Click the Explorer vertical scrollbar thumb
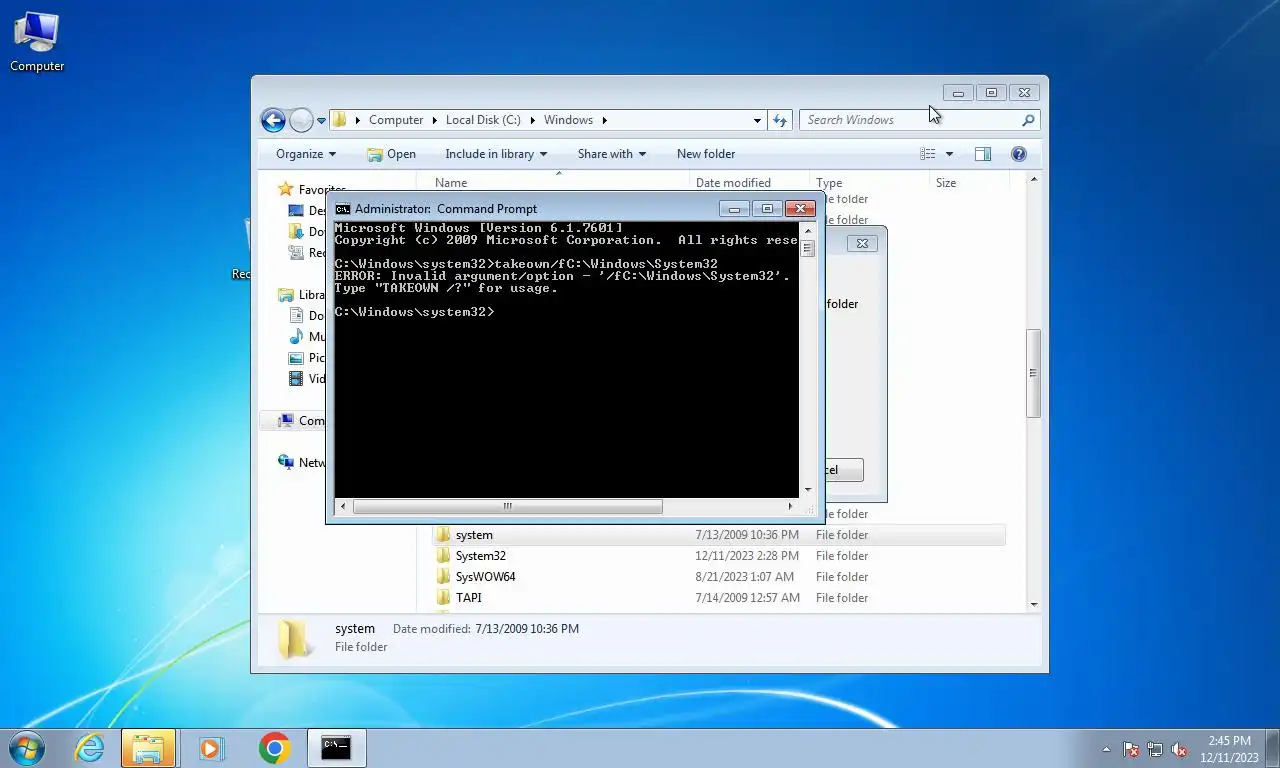The height and width of the screenshot is (768, 1280). pyautogui.click(x=1034, y=374)
